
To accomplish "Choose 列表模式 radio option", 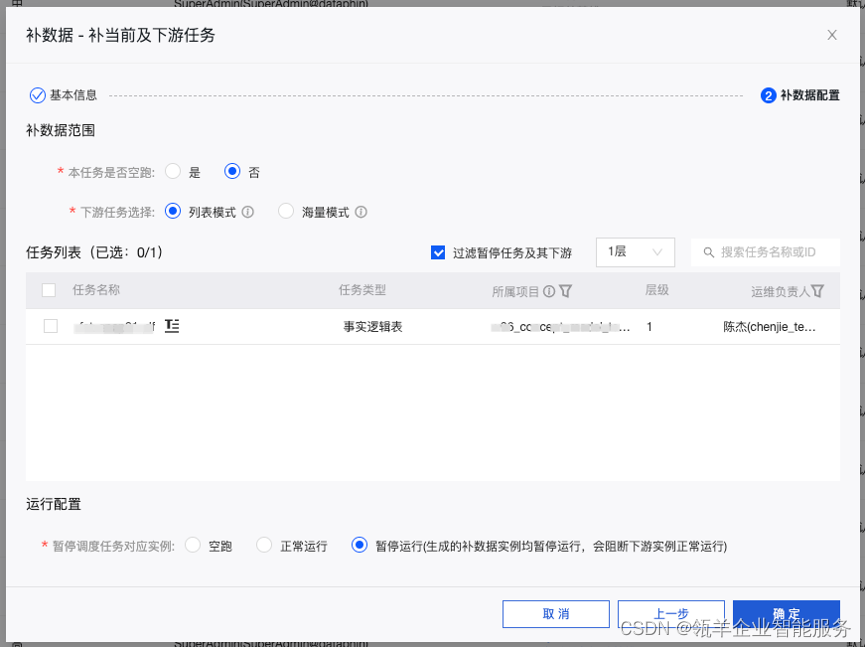I will (x=173, y=211).
